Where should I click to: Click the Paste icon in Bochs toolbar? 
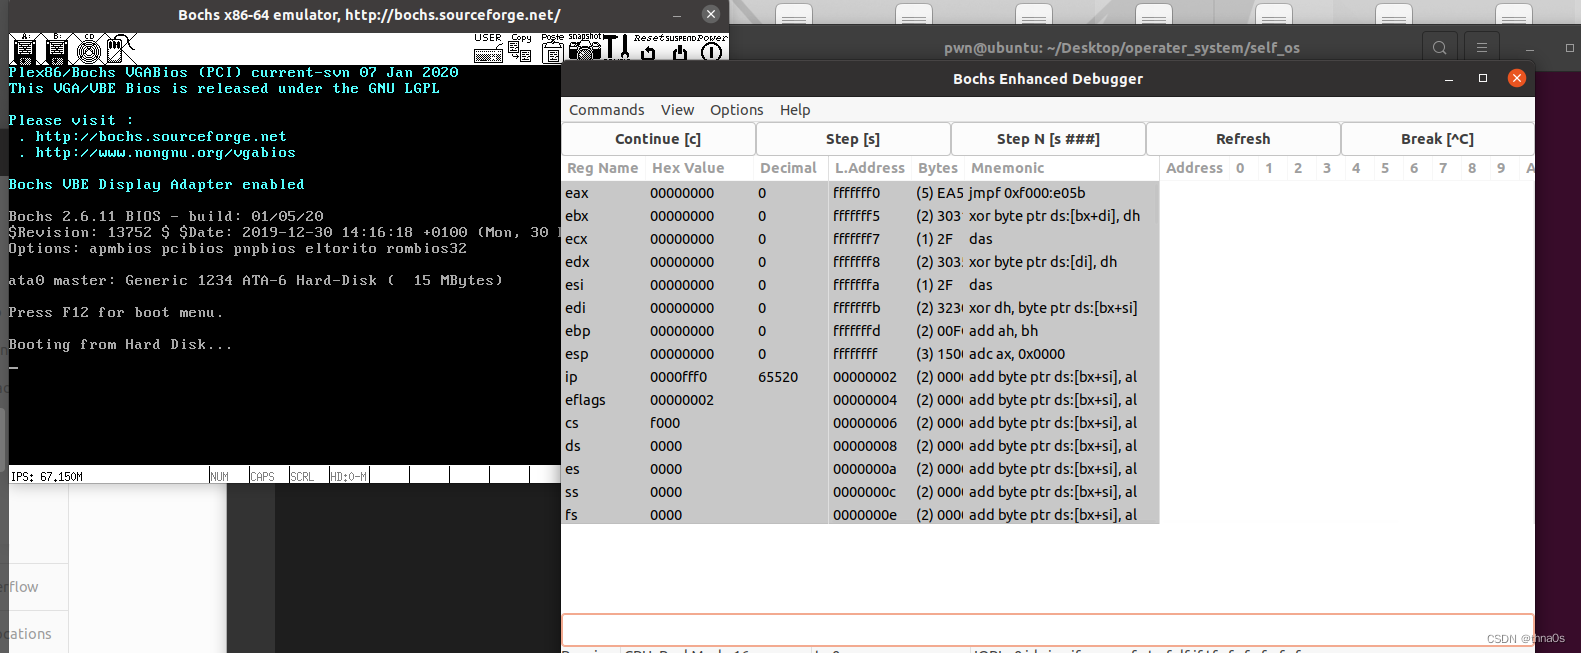(552, 48)
